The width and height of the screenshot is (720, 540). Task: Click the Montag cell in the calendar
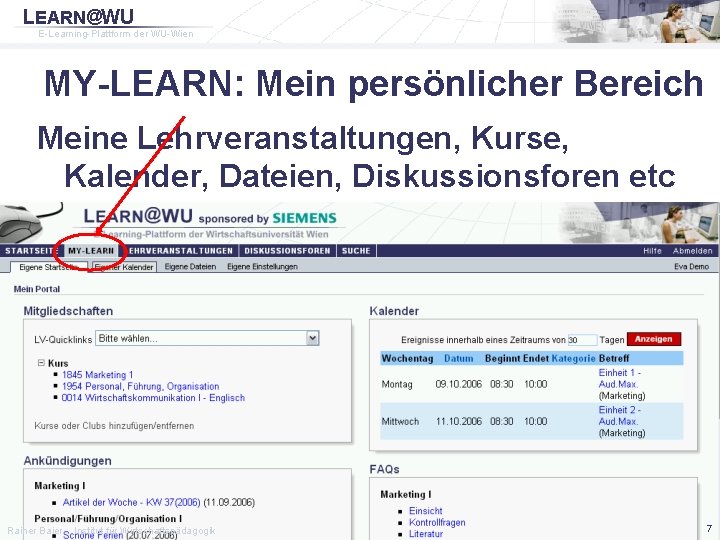(x=397, y=384)
